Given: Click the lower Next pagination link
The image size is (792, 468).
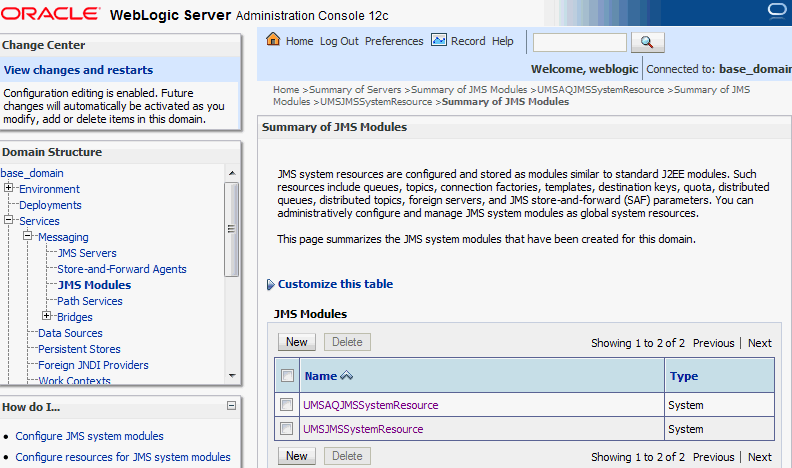Looking at the screenshot, I should click(760, 457).
